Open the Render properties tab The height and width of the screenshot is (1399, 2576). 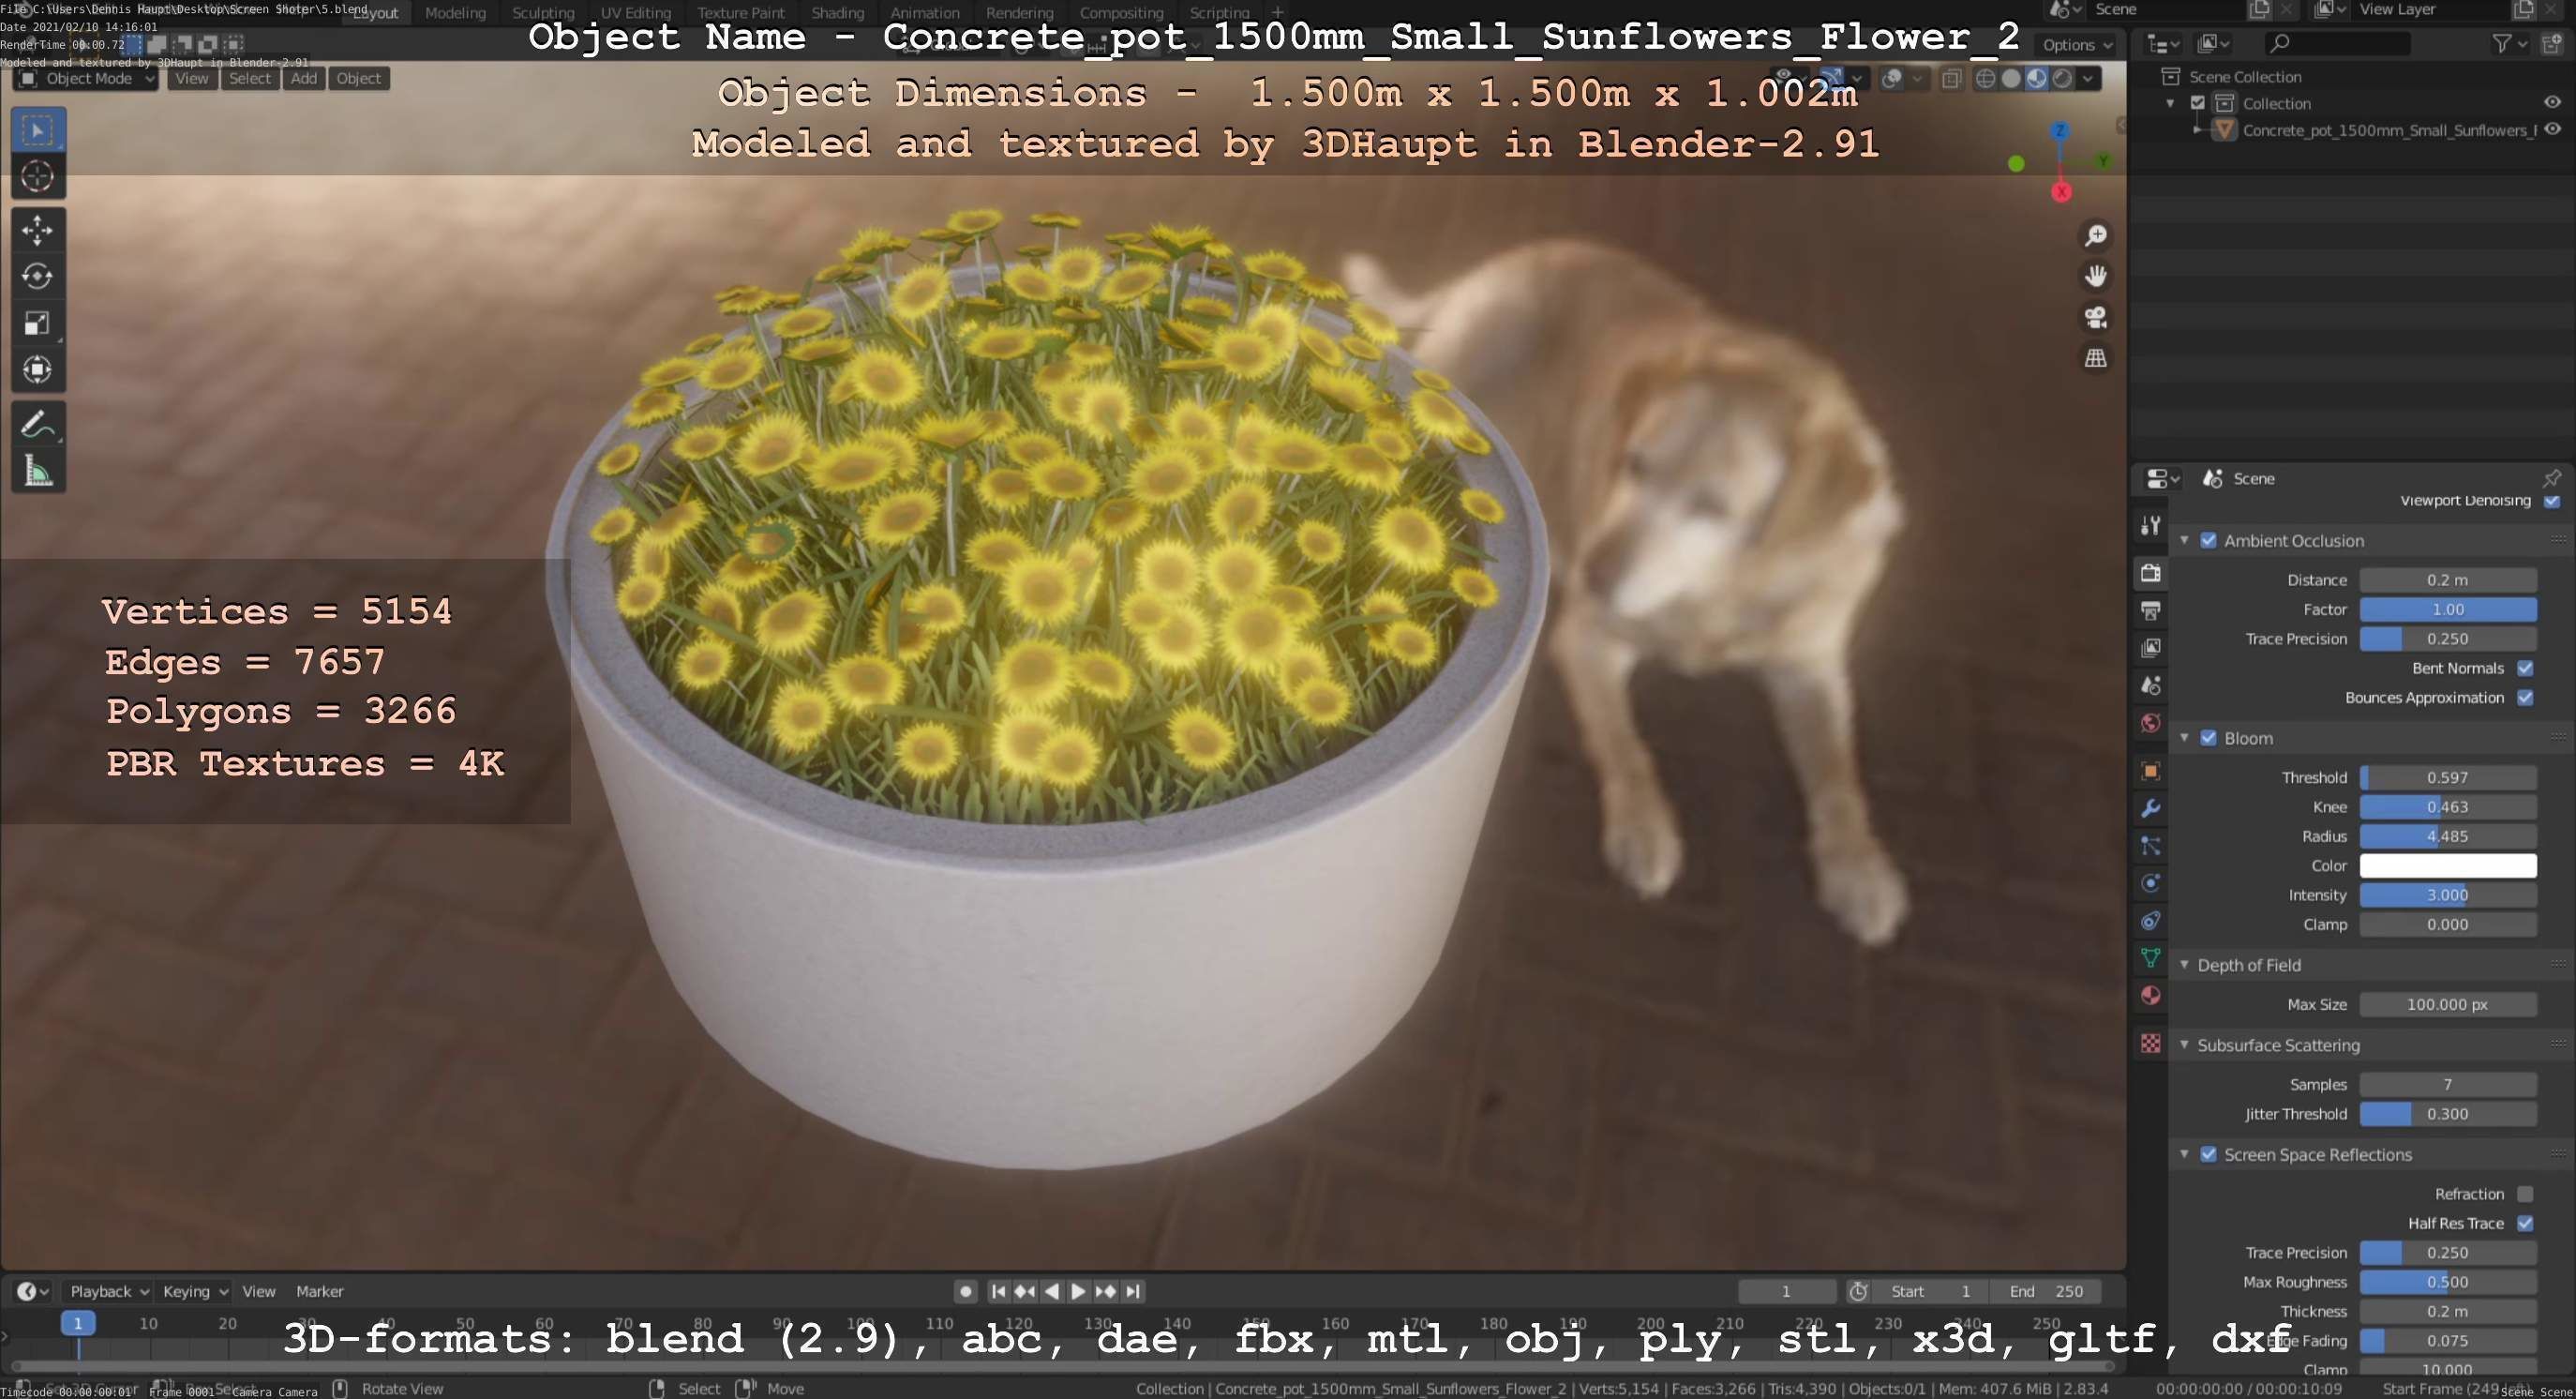point(2150,573)
